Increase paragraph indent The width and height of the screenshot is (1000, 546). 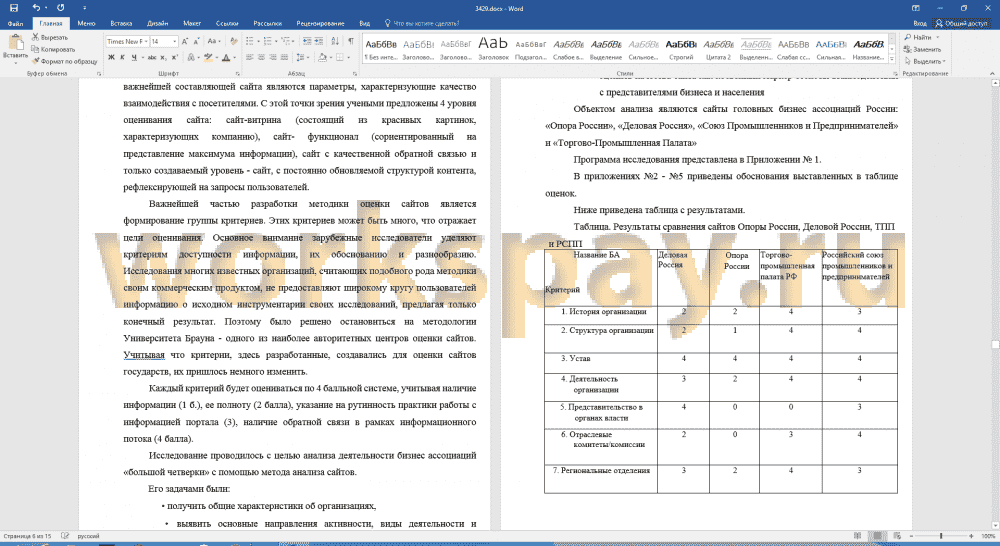319,41
